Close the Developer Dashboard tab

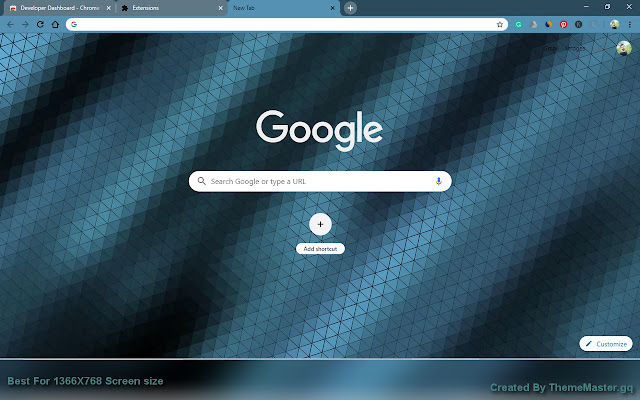pos(109,8)
